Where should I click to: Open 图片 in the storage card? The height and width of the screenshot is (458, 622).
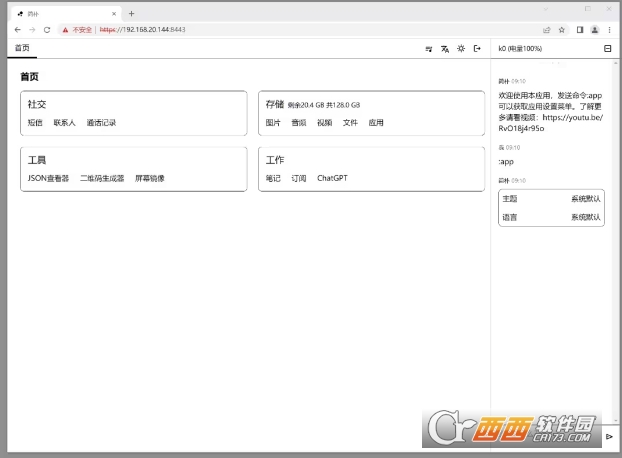coord(273,123)
